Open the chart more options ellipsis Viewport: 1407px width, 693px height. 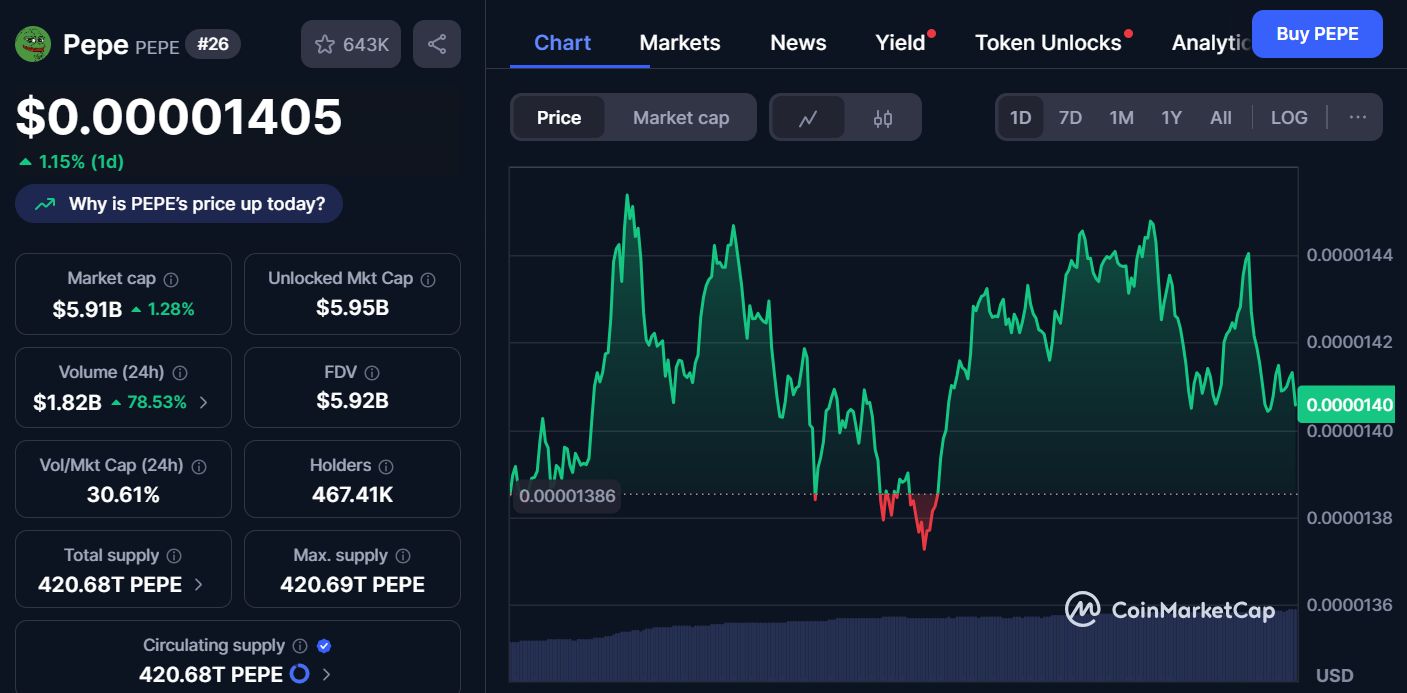(x=1357, y=117)
